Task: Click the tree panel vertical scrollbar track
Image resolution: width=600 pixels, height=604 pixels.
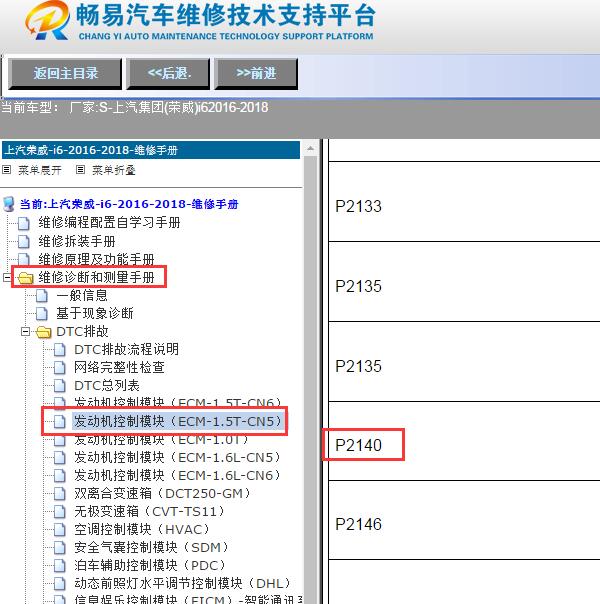Action: pyautogui.click(x=310, y=379)
